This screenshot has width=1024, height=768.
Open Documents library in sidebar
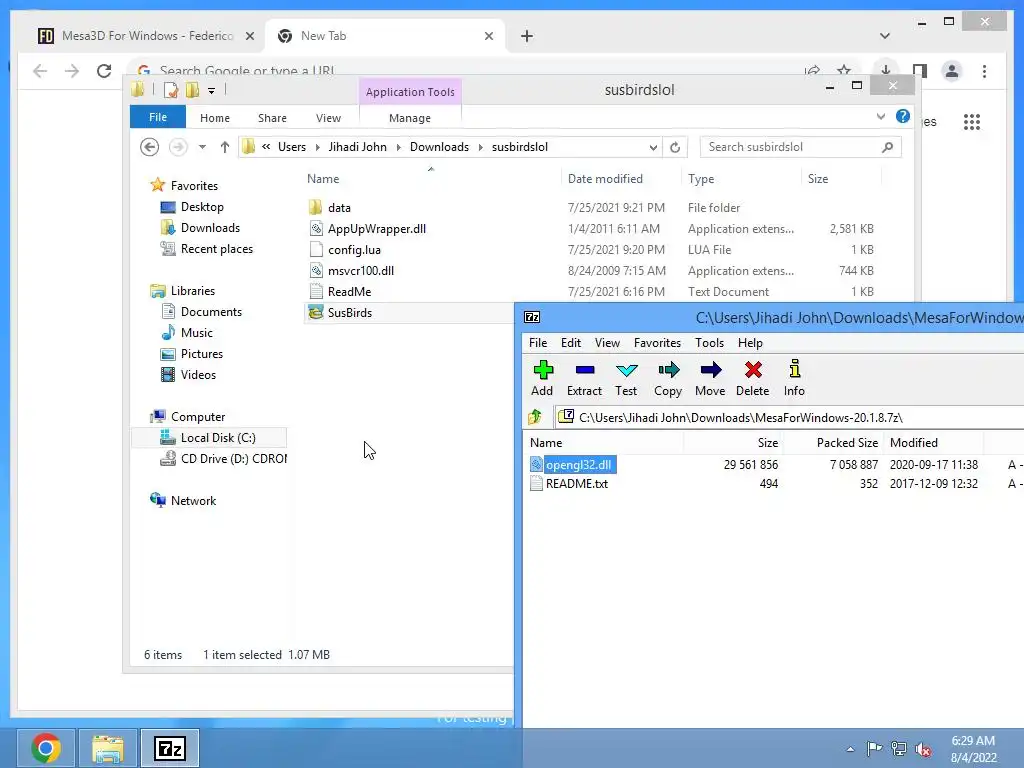pyautogui.click(x=211, y=312)
